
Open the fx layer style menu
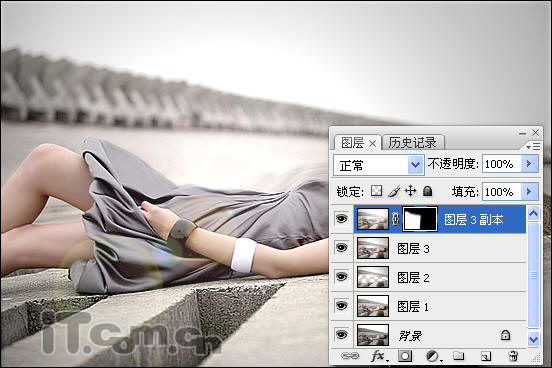pyautogui.click(x=380, y=356)
